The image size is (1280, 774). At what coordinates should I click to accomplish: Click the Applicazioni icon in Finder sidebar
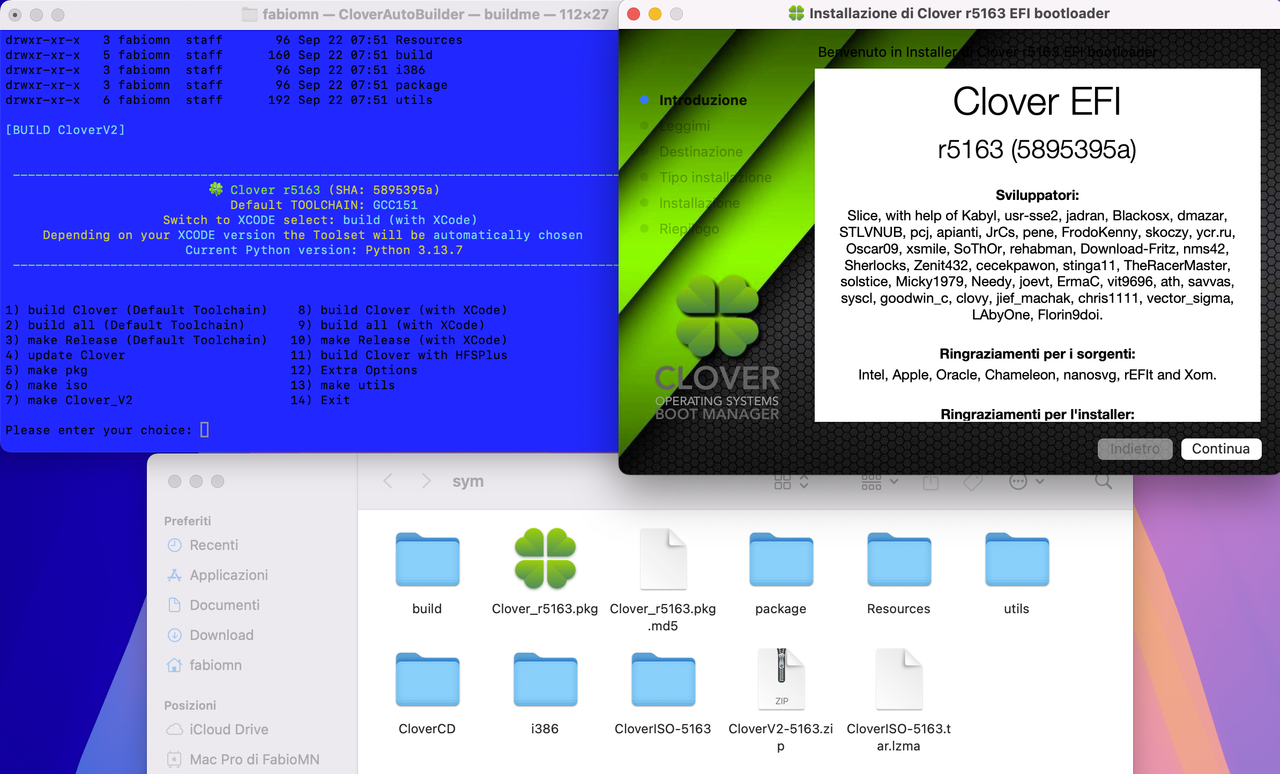tap(175, 575)
